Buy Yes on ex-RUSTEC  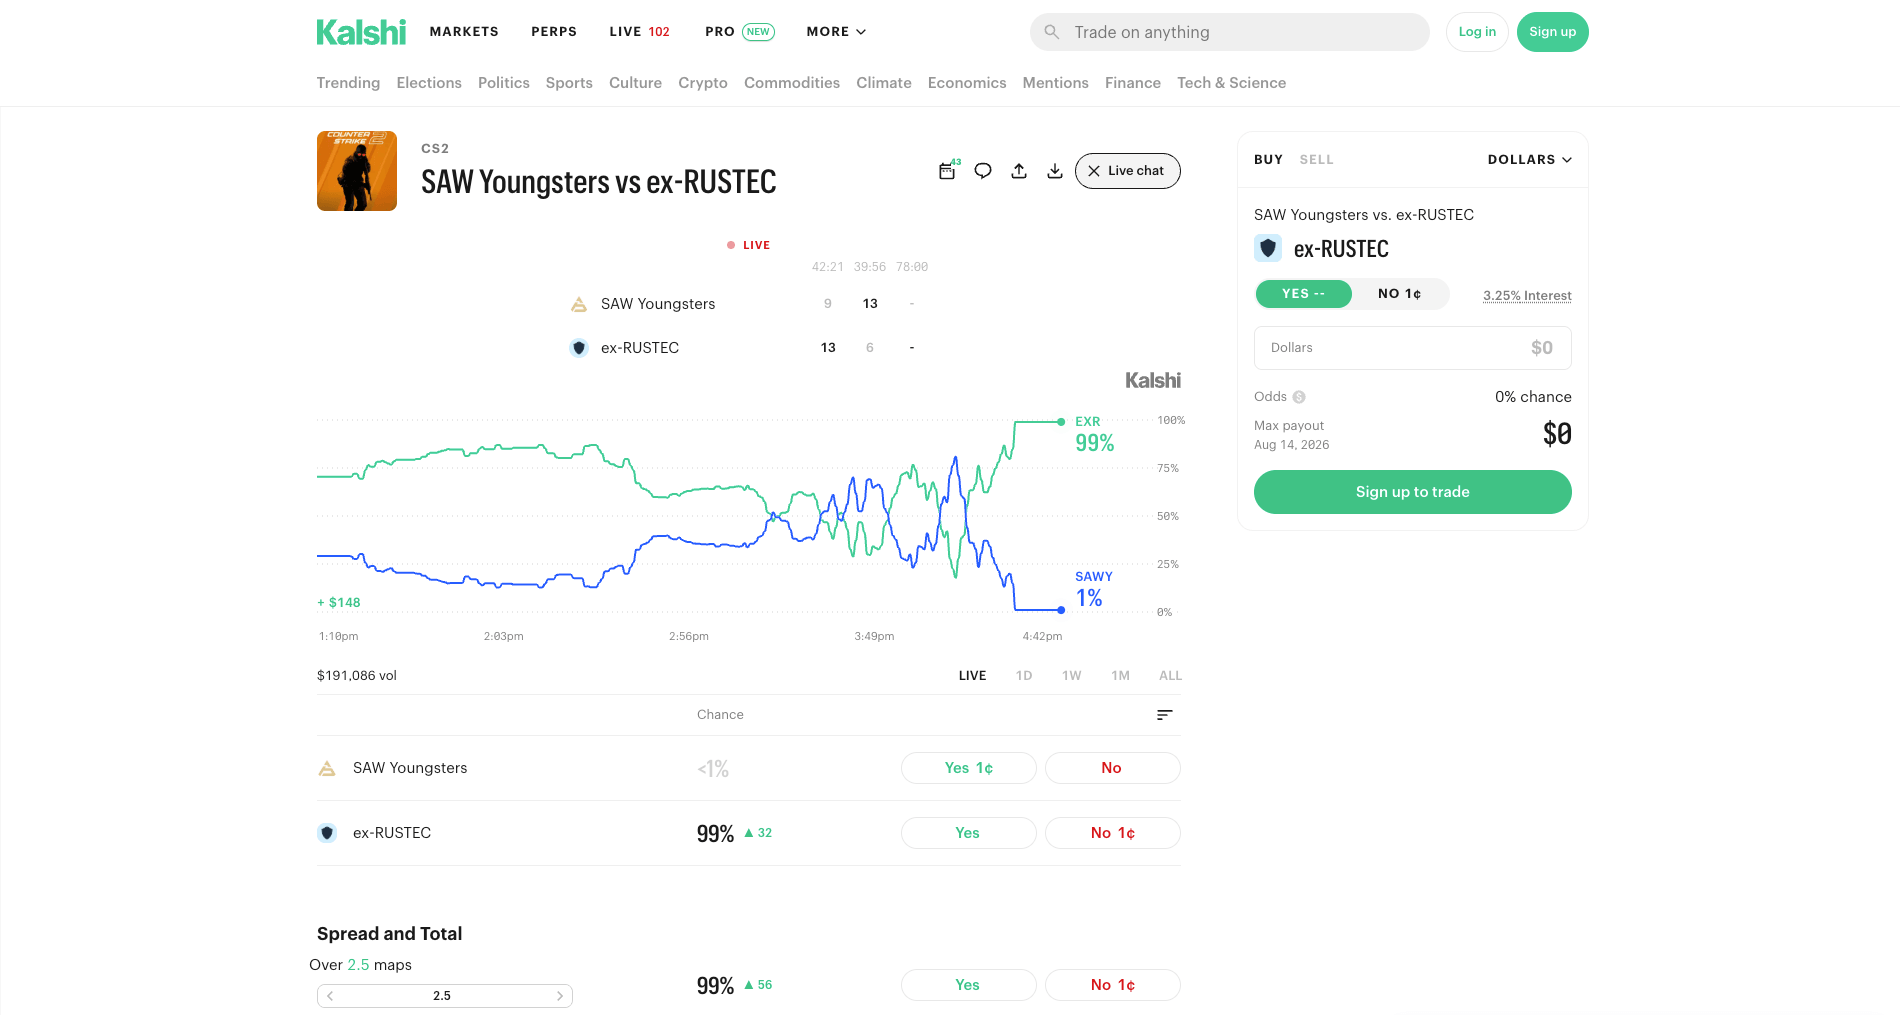click(x=968, y=833)
